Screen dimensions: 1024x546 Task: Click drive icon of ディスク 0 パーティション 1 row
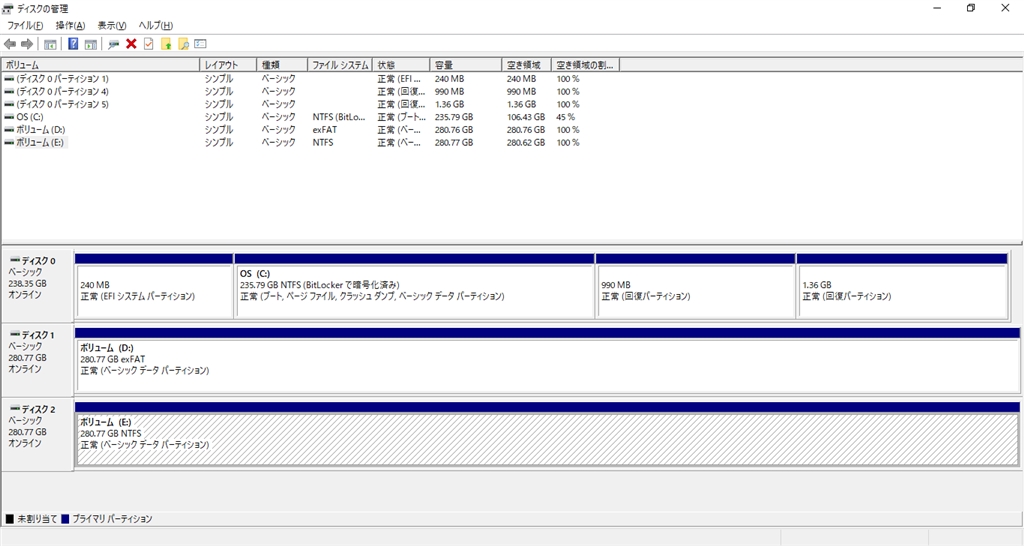(9, 78)
